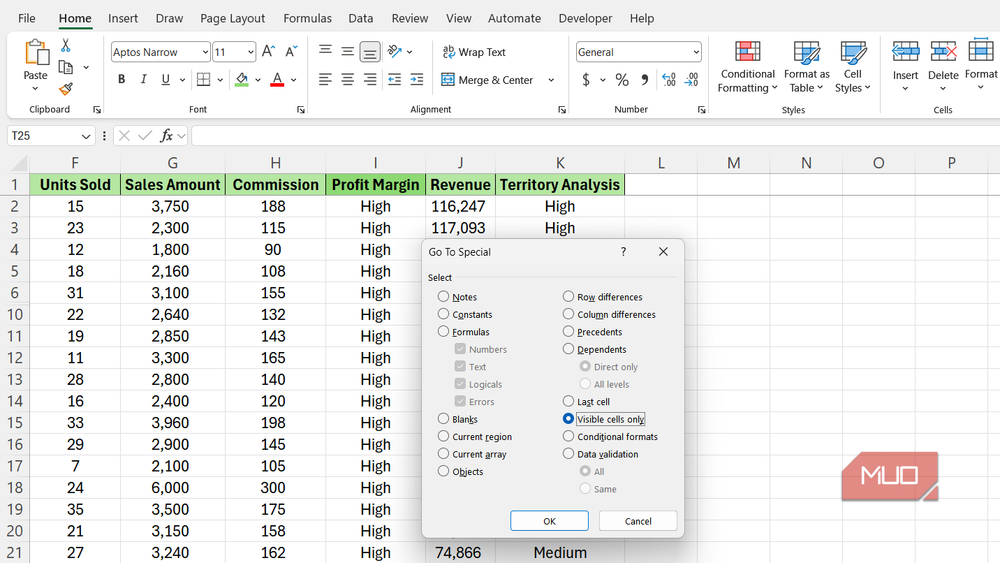This screenshot has width=1000, height=563.
Task: Click the Copy icon
Action: pos(65,67)
